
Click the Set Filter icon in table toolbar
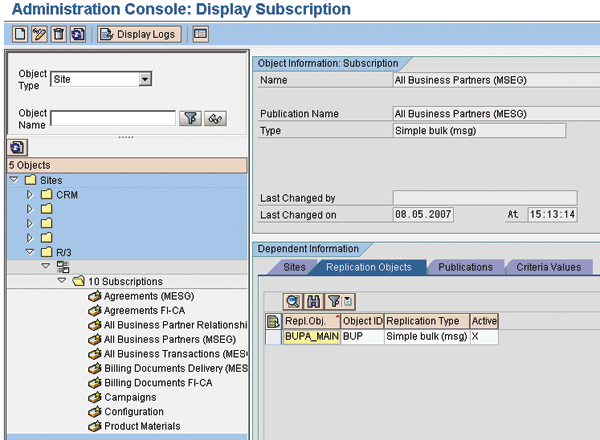click(x=340, y=301)
